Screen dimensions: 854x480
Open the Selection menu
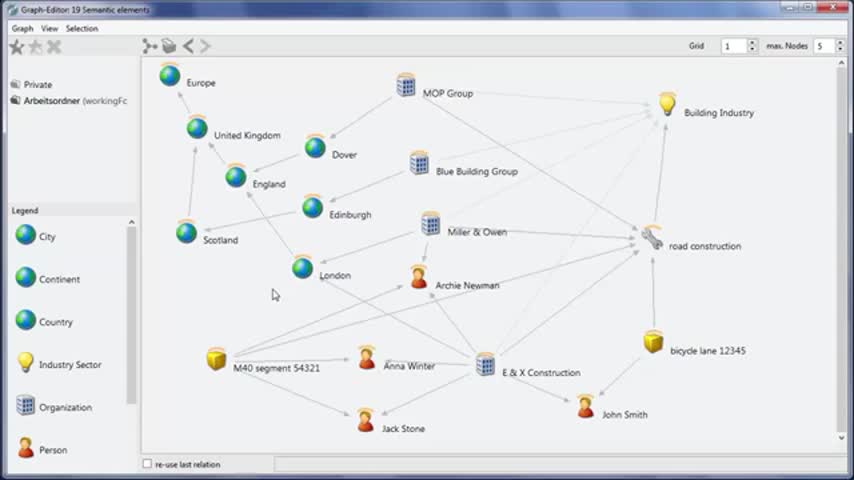tap(82, 28)
